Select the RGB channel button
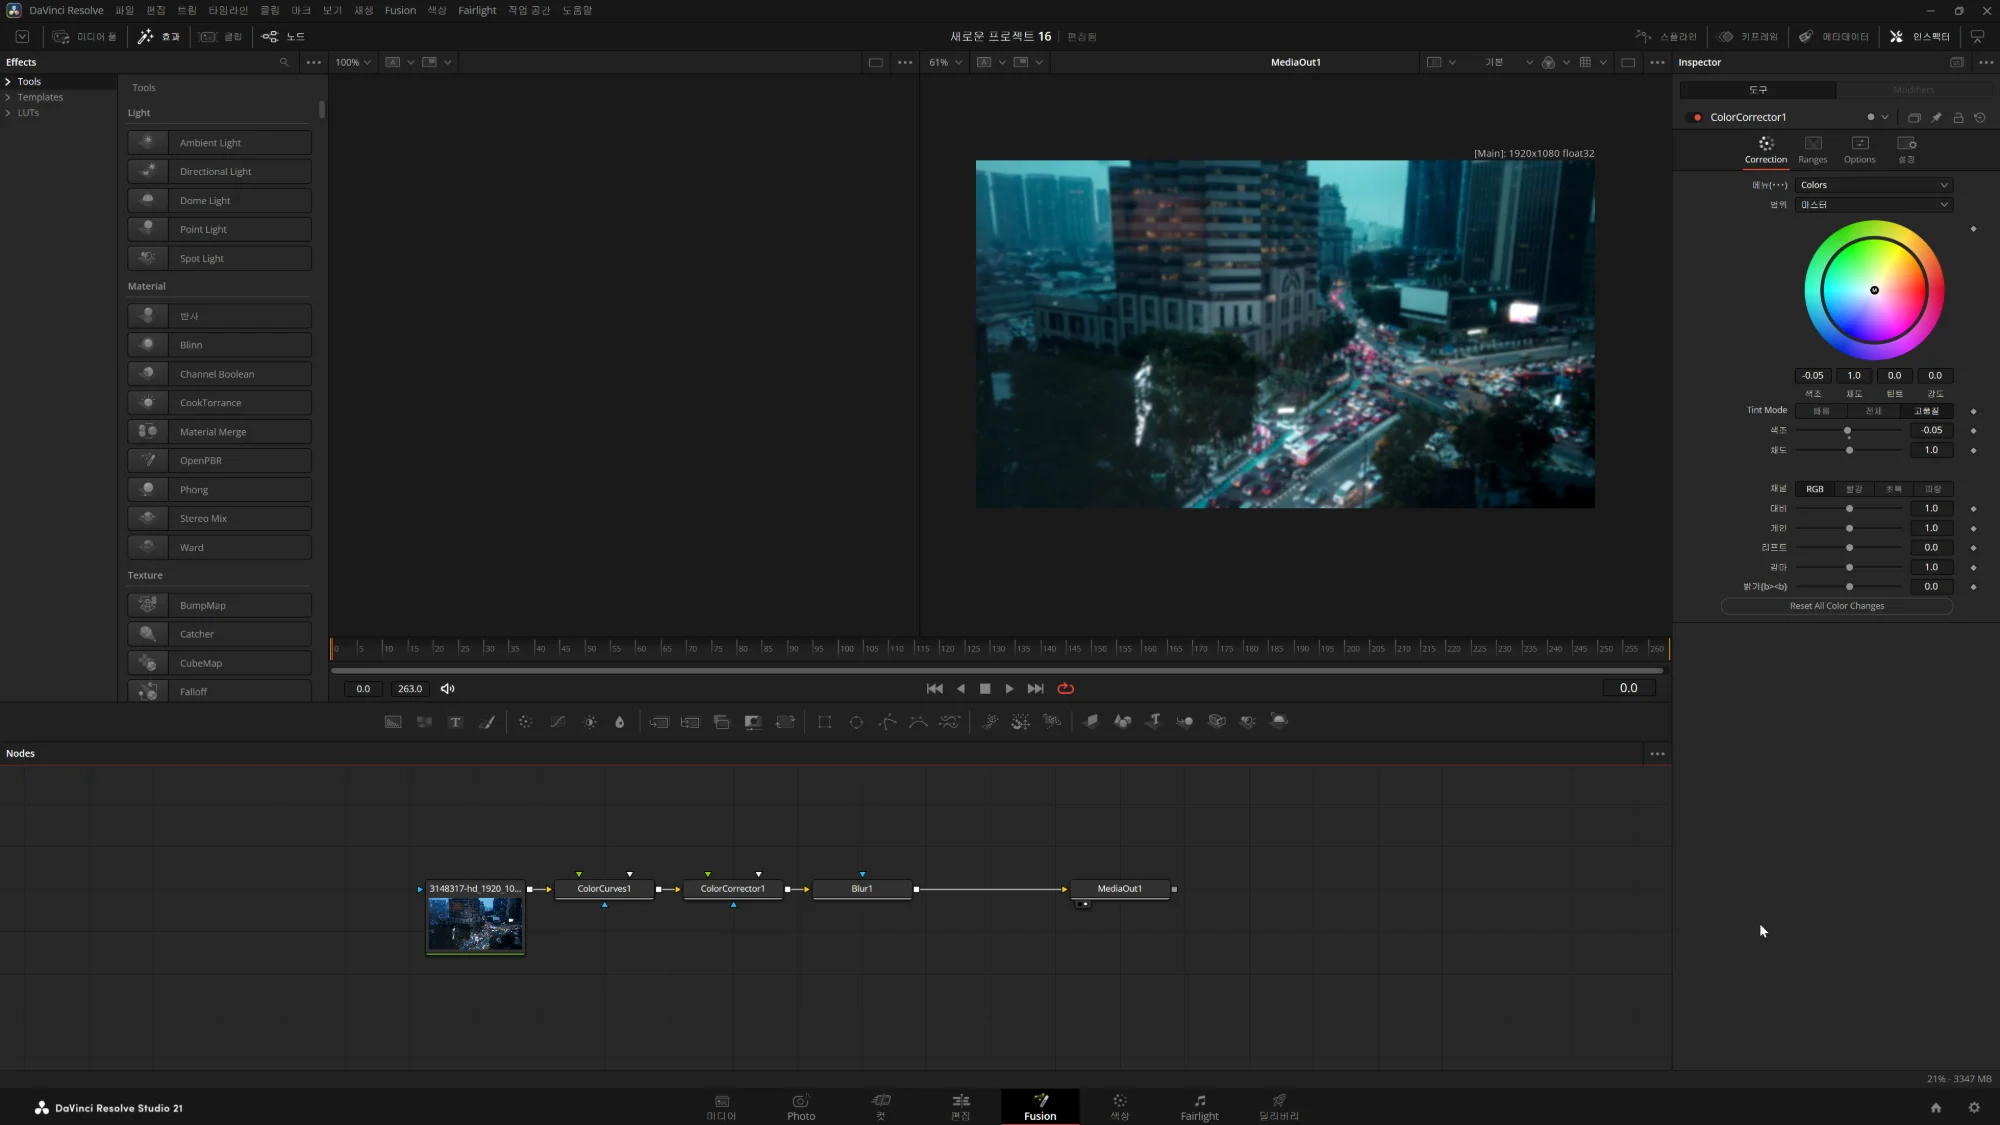Screen dimensions: 2000x1125 [x=1814, y=489]
